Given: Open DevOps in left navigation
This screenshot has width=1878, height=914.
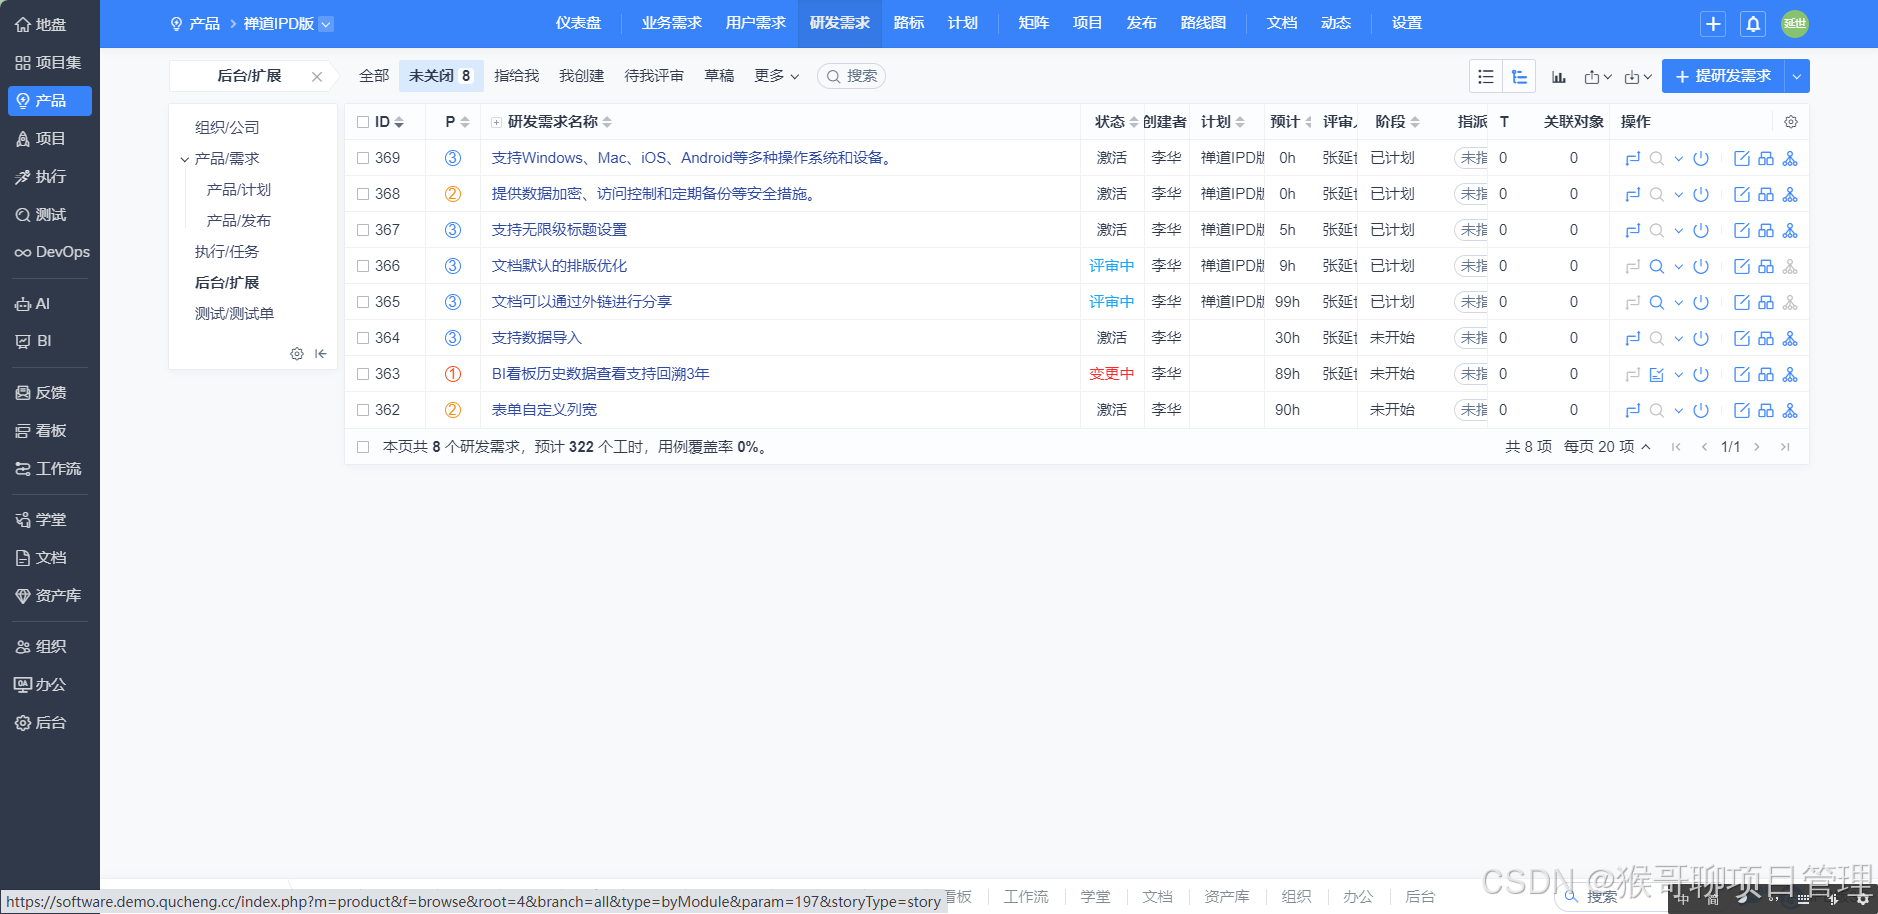Looking at the screenshot, I should pos(52,252).
